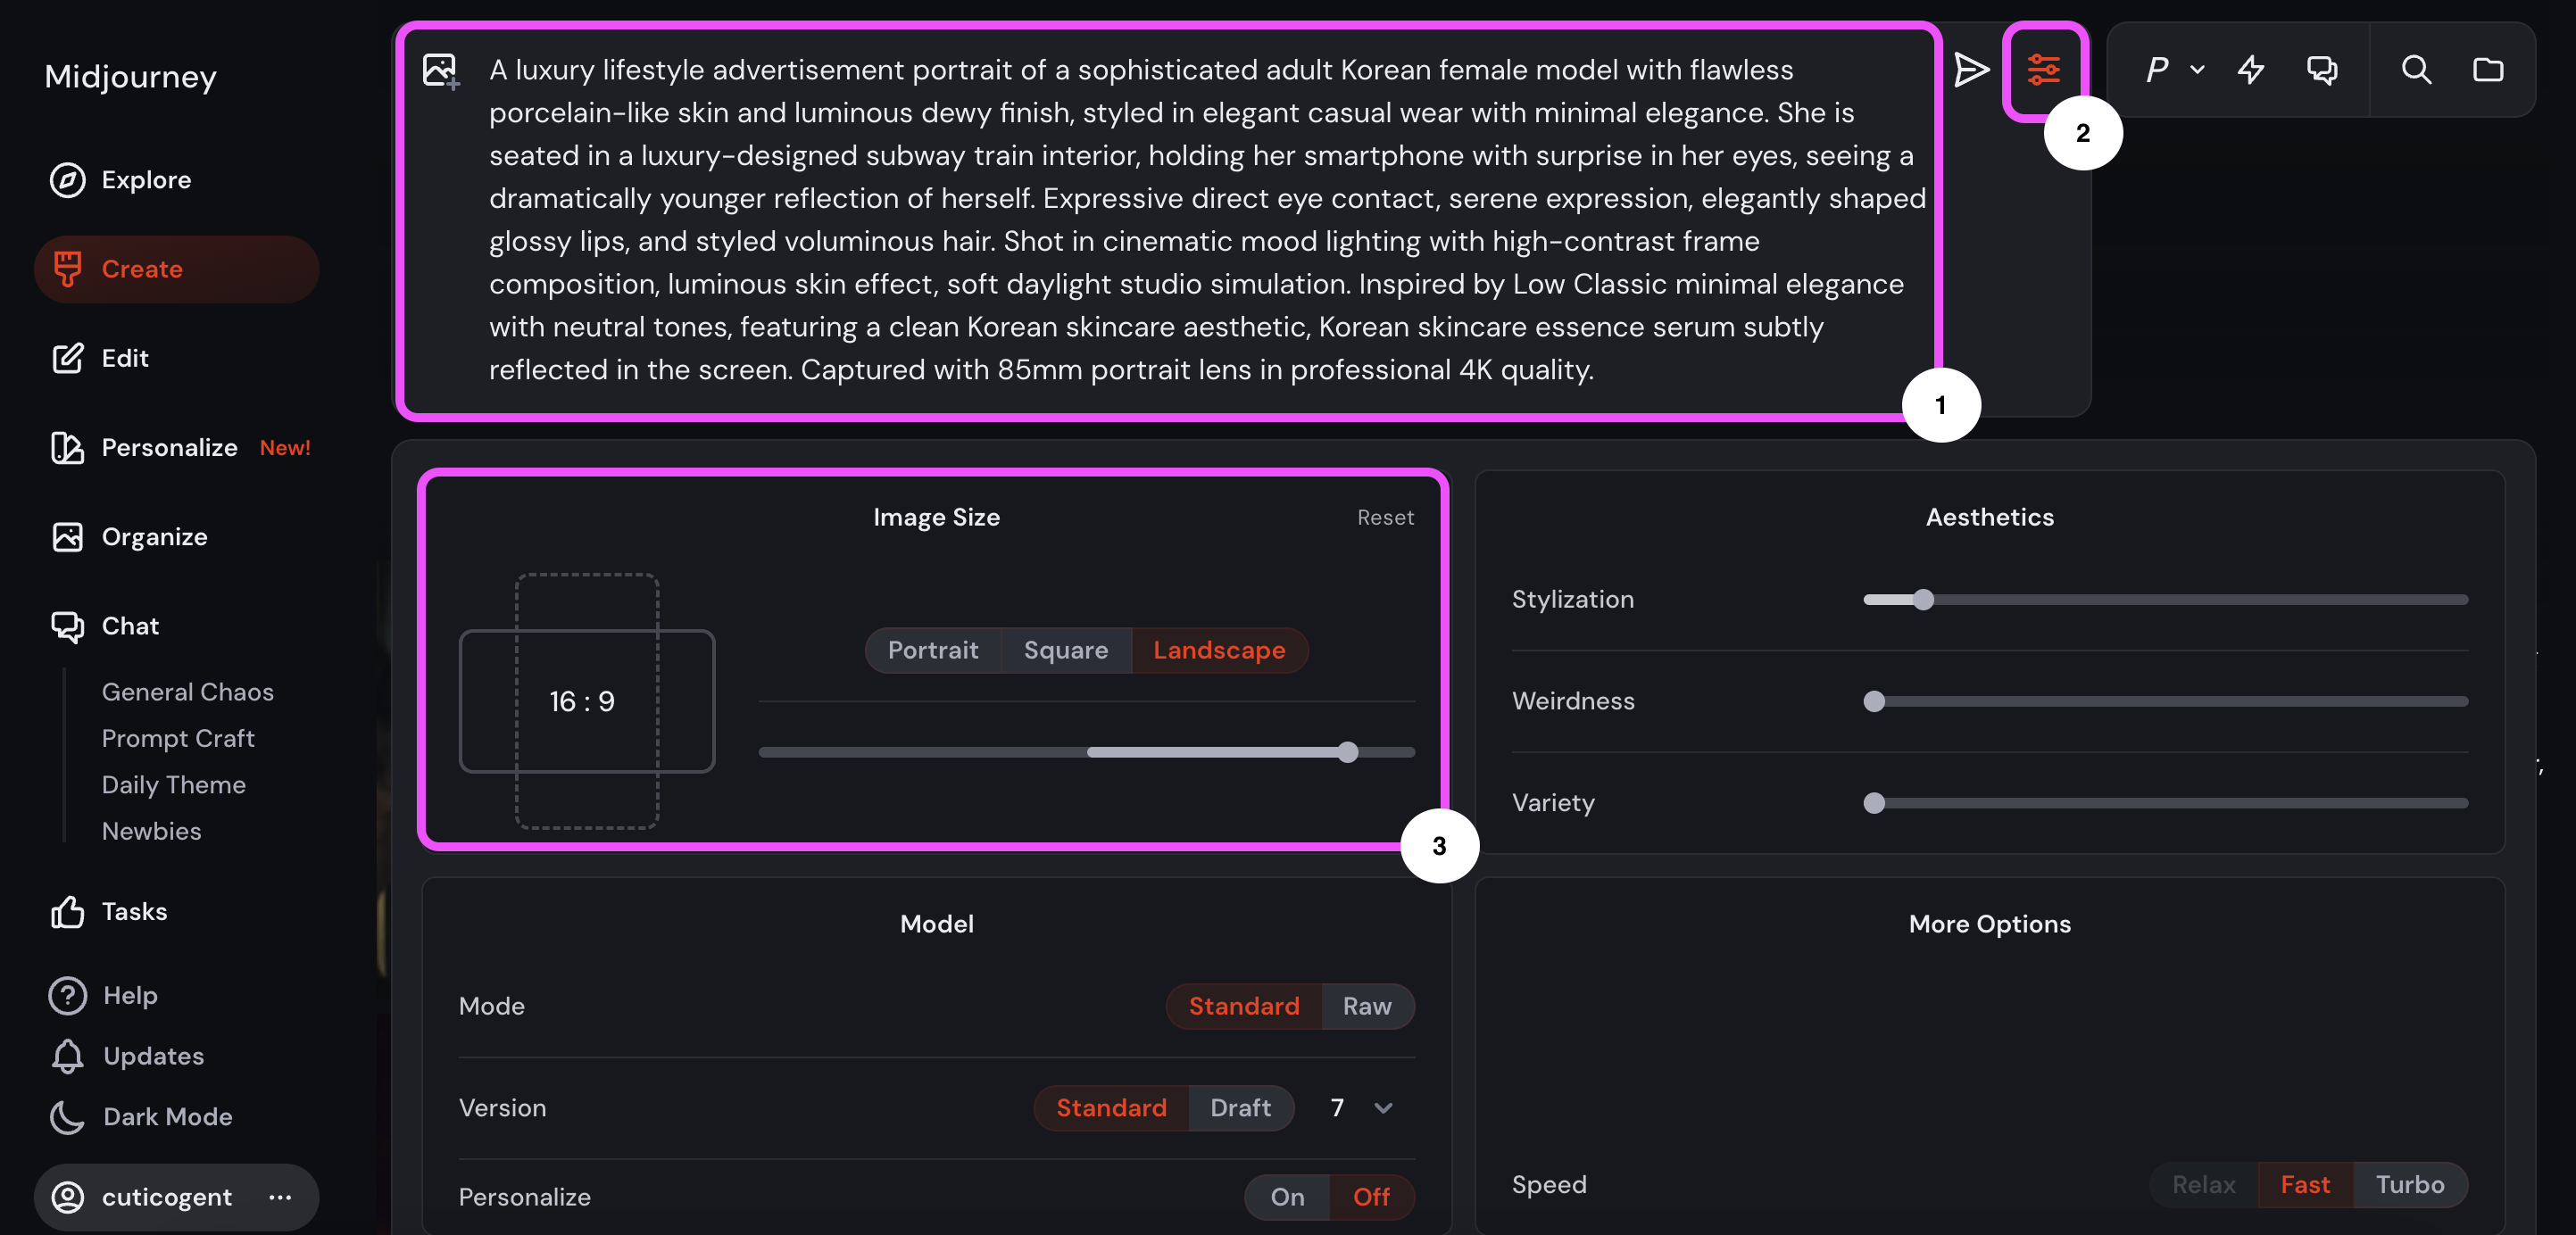Toggle the settings sliders icon

[2043, 70]
